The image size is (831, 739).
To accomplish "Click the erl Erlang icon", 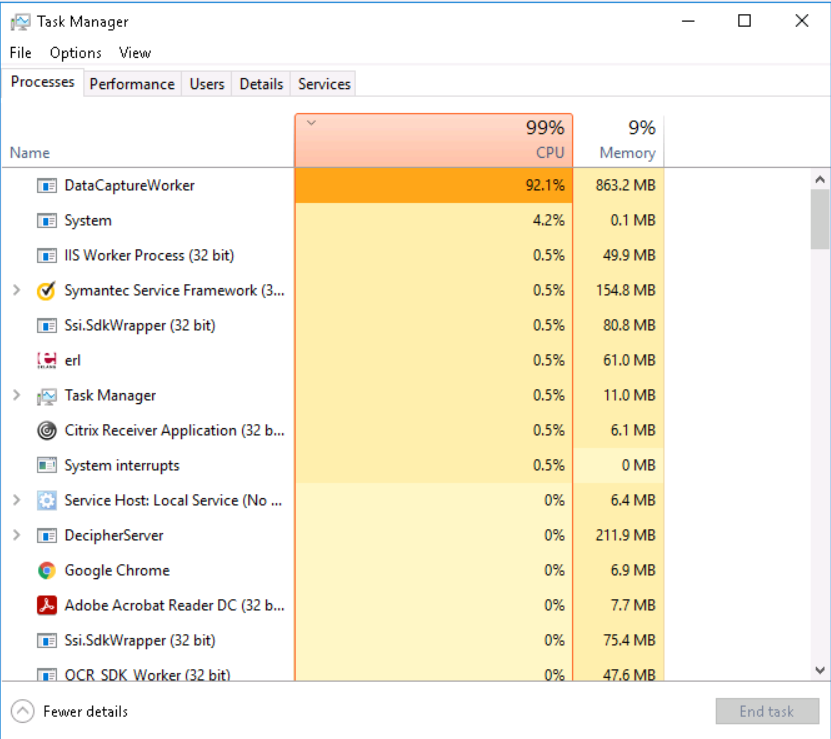I will point(47,360).
